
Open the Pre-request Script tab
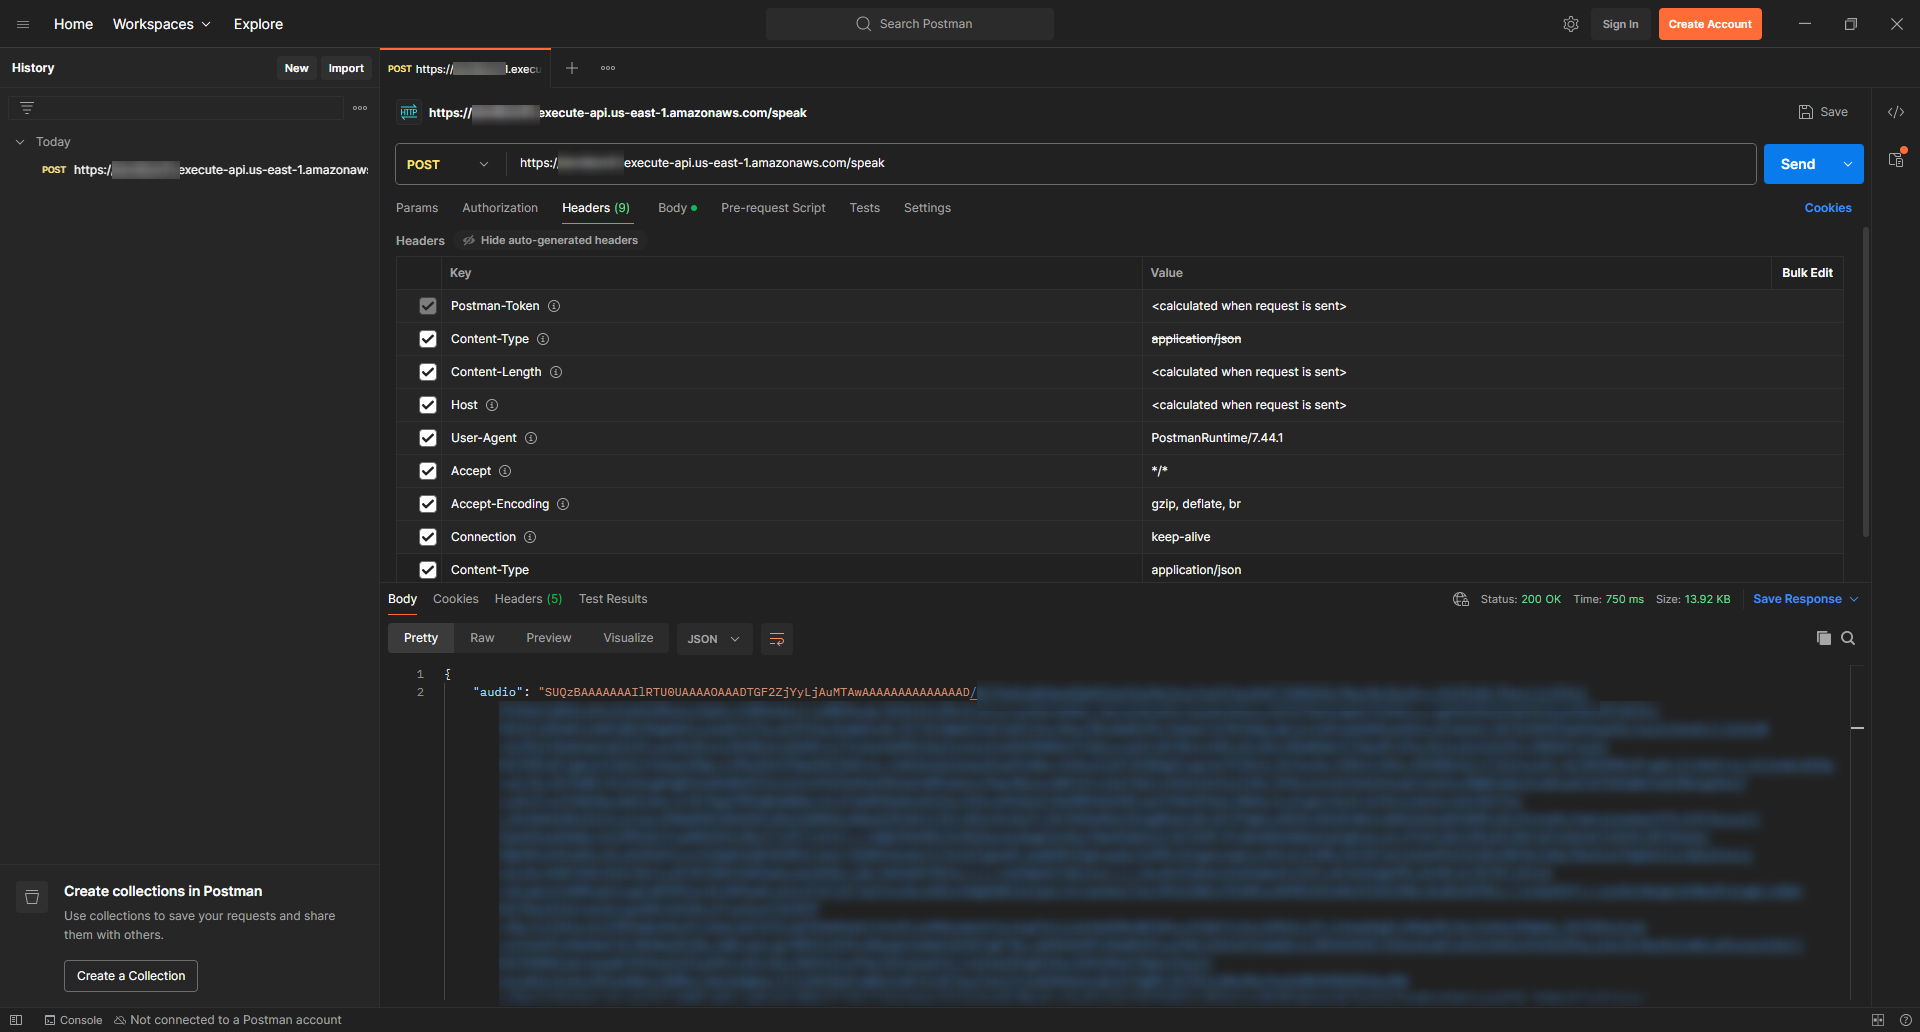[773, 208]
